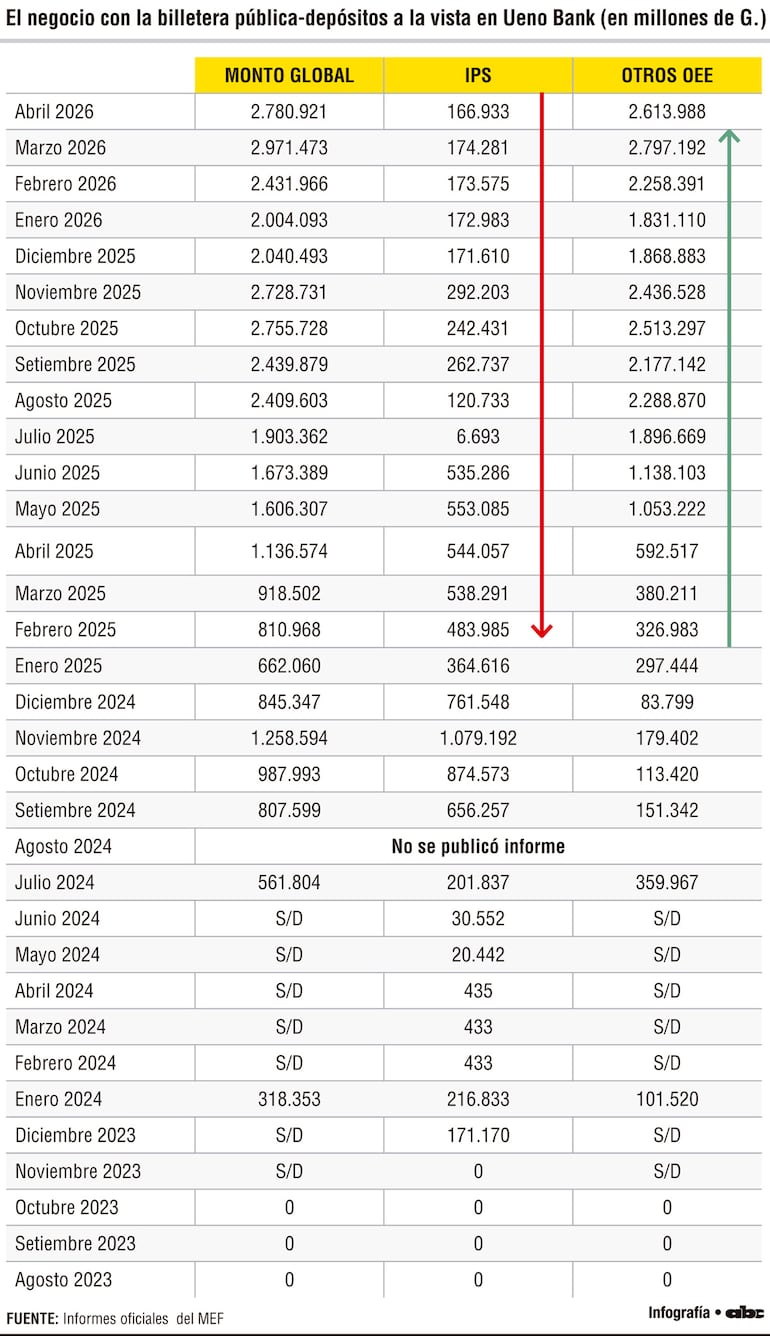Screen dimensions: 770x1336
Task: Click the Agosto 2023 row label
Action: [63, 1279]
